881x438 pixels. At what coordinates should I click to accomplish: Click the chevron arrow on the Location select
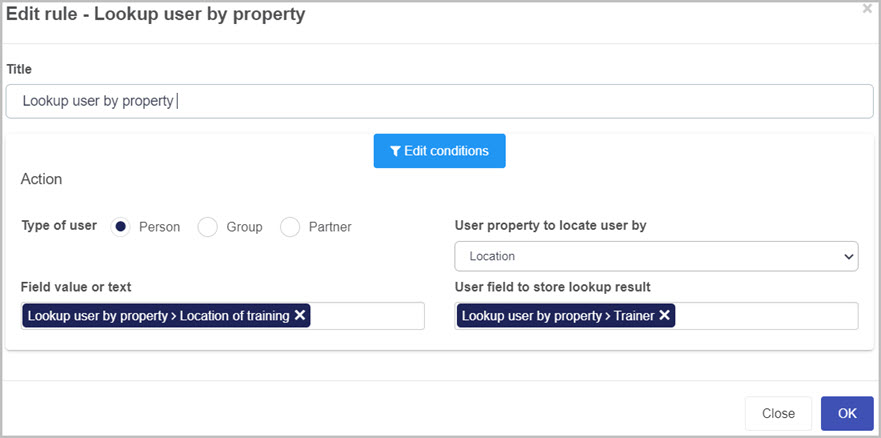(848, 257)
